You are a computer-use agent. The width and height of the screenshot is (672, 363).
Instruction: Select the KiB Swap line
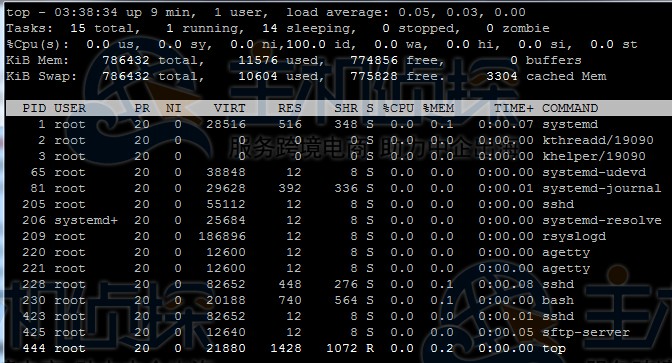coord(306,76)
